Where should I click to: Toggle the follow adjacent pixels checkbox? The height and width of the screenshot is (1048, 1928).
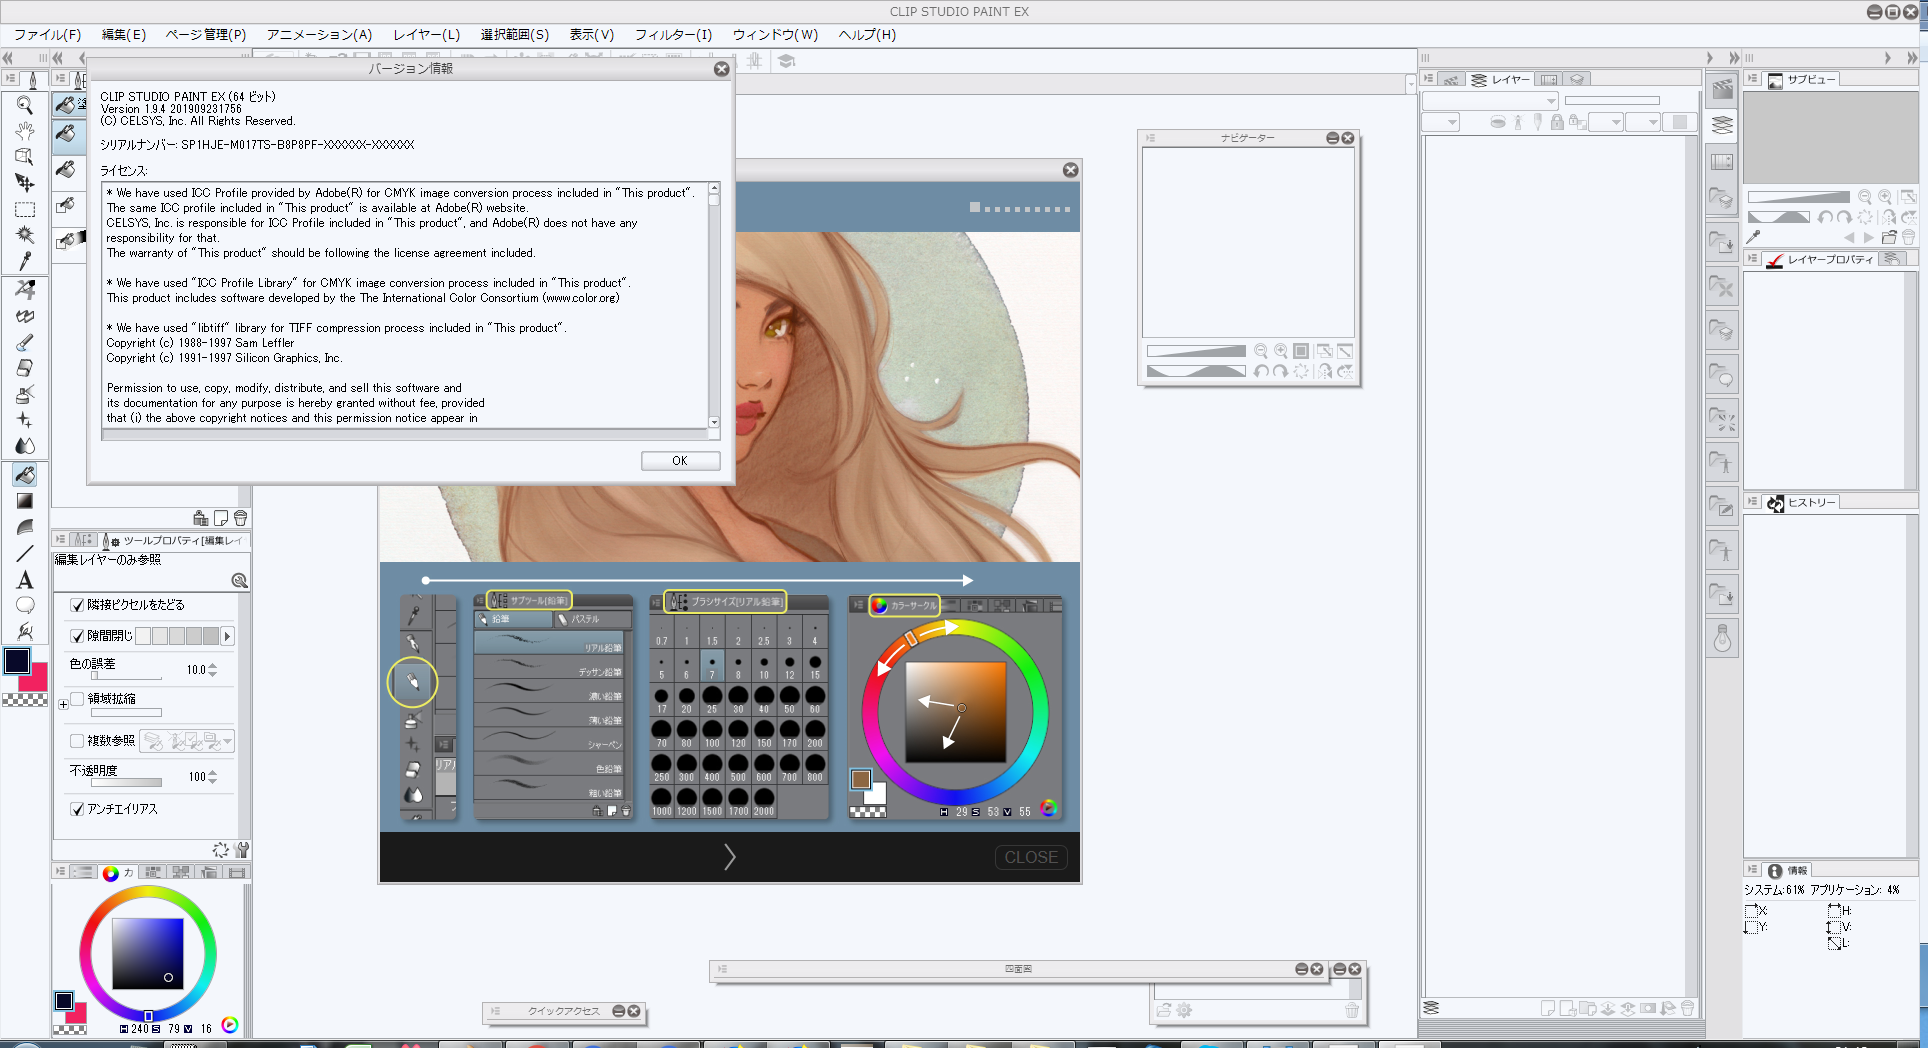77,605
